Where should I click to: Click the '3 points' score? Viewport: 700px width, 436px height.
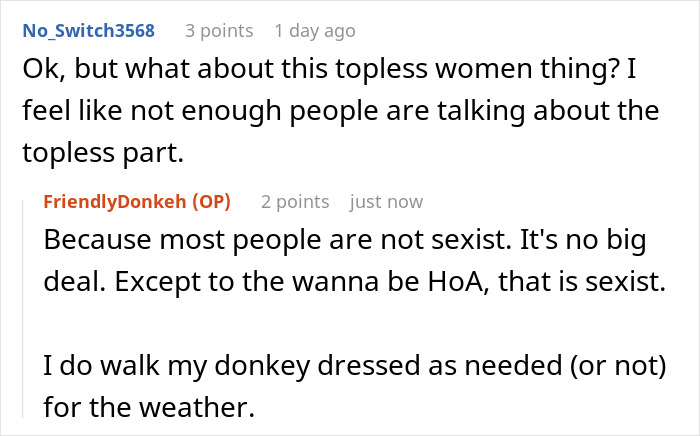[x=221, y=31]
